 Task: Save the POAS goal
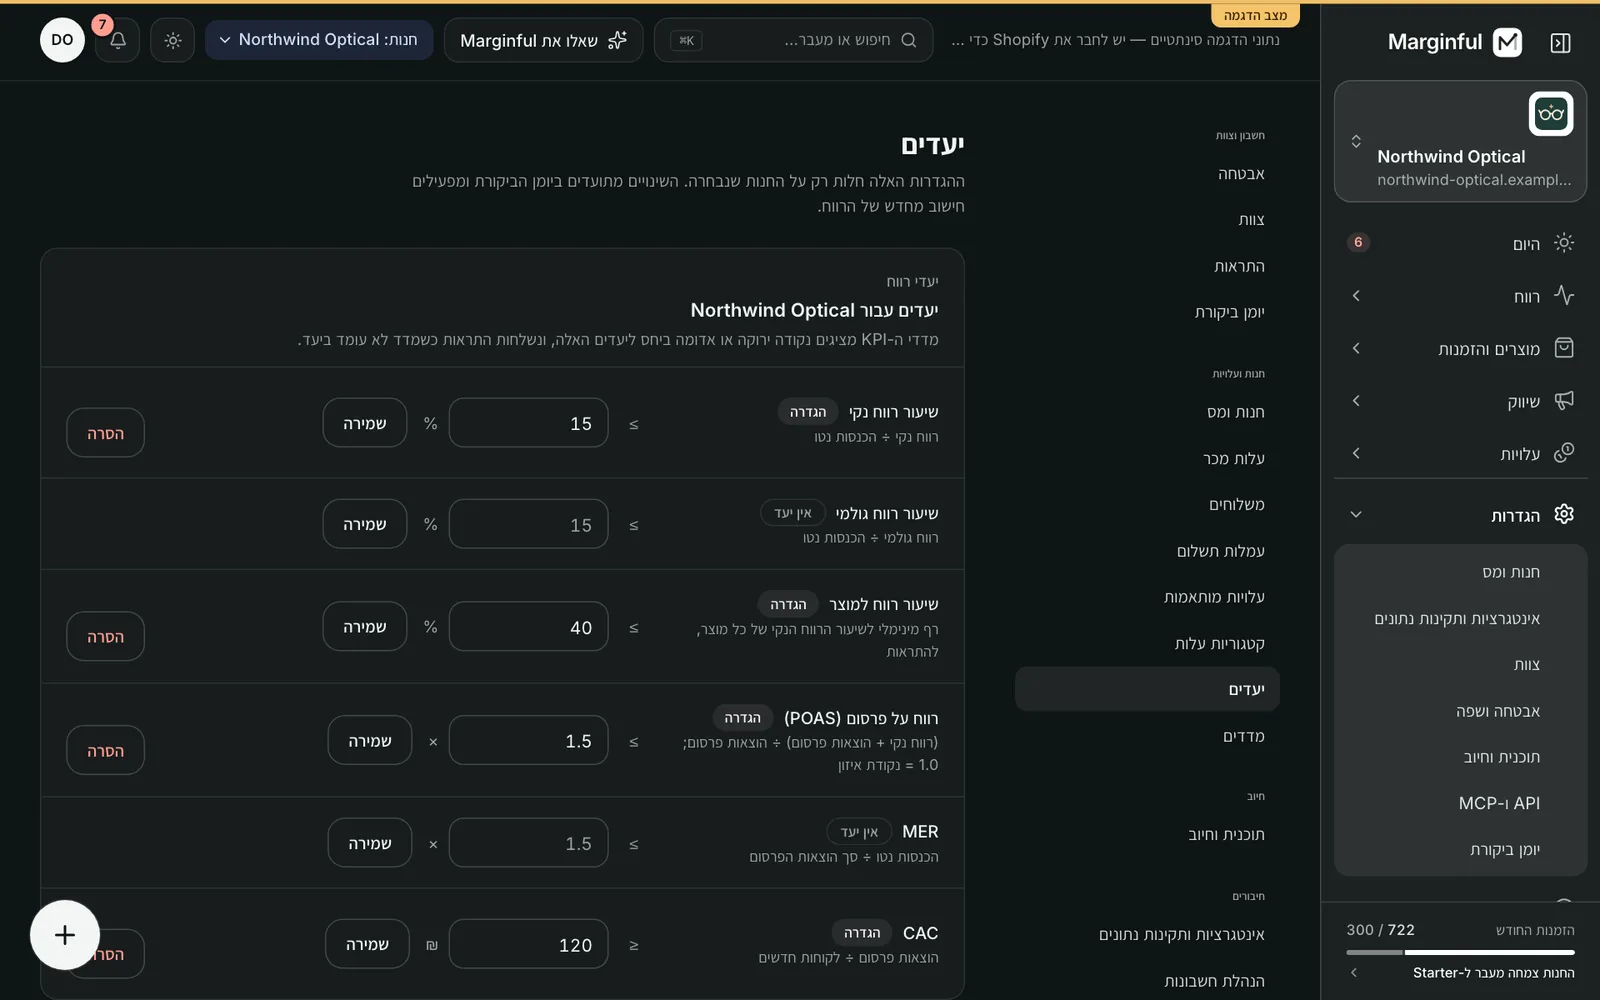click(370, 740)
